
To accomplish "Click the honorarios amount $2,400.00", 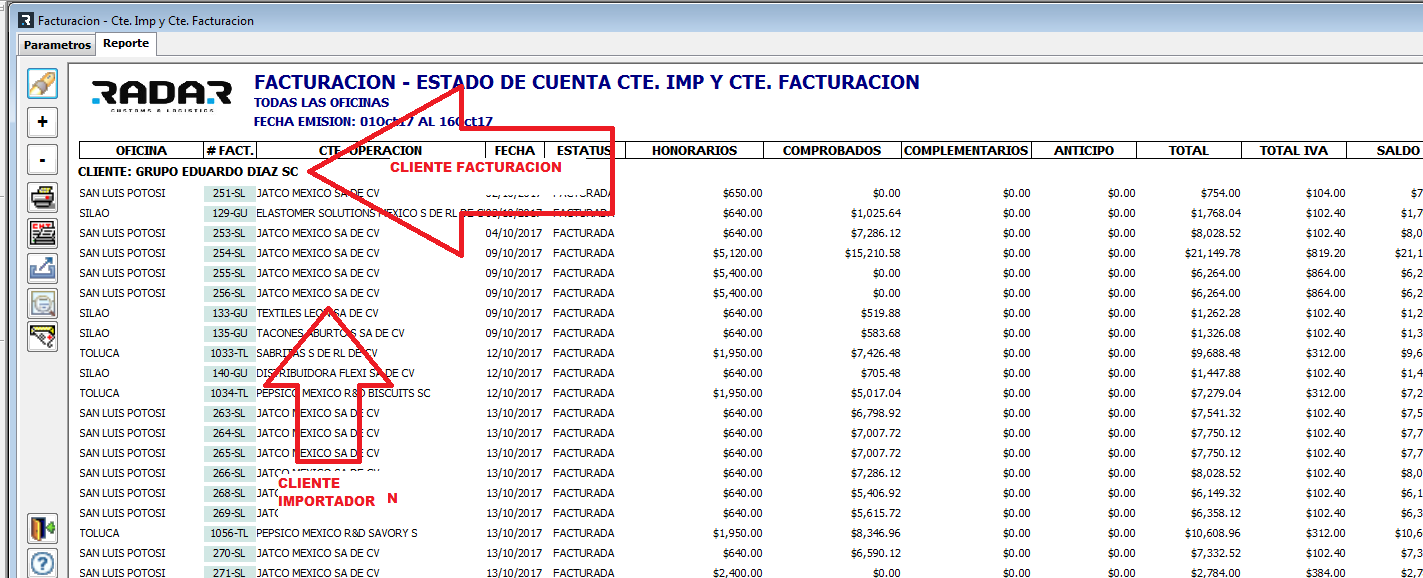I will tap(738, 573).
